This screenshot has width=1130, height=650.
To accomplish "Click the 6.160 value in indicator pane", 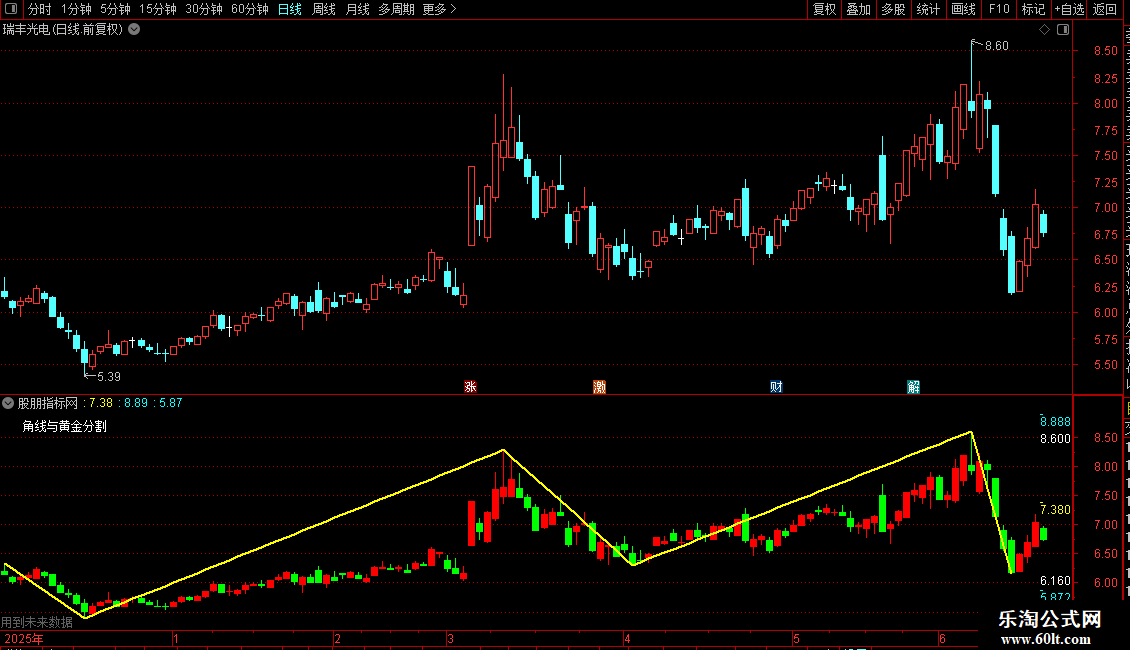I will [x=1056, y=581].
